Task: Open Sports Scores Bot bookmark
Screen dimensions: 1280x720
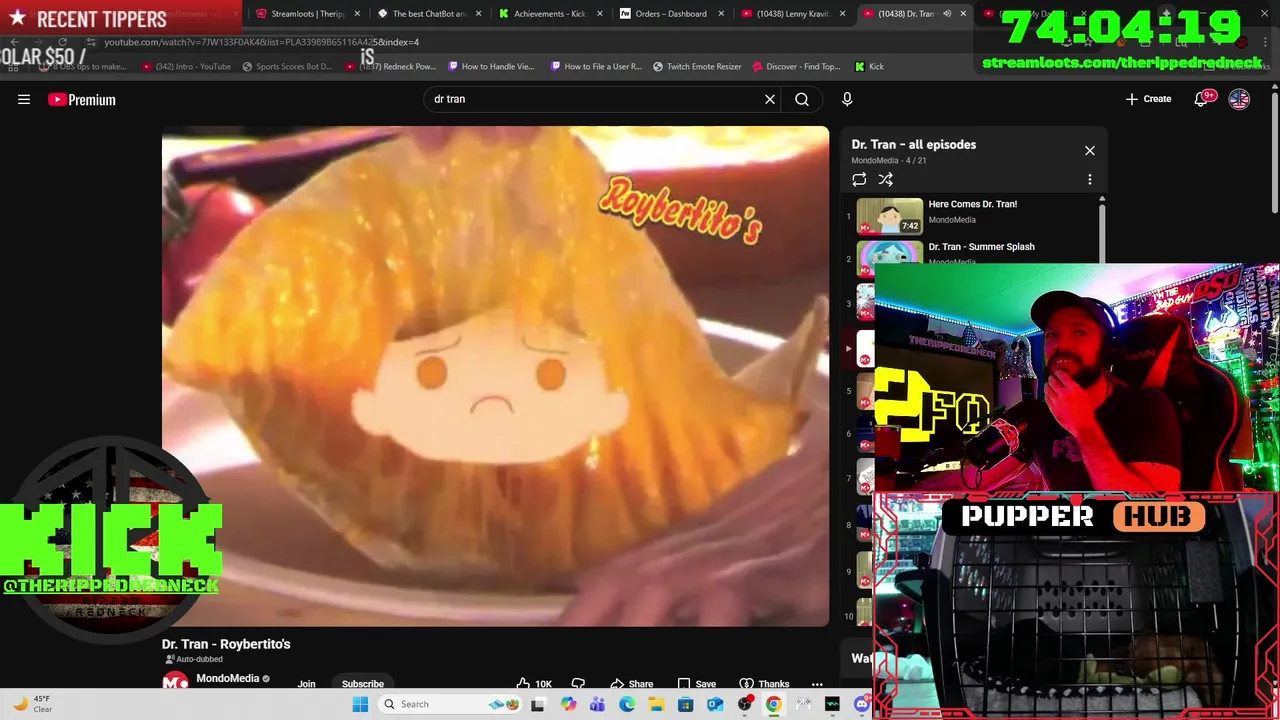Action: [286, 66]
